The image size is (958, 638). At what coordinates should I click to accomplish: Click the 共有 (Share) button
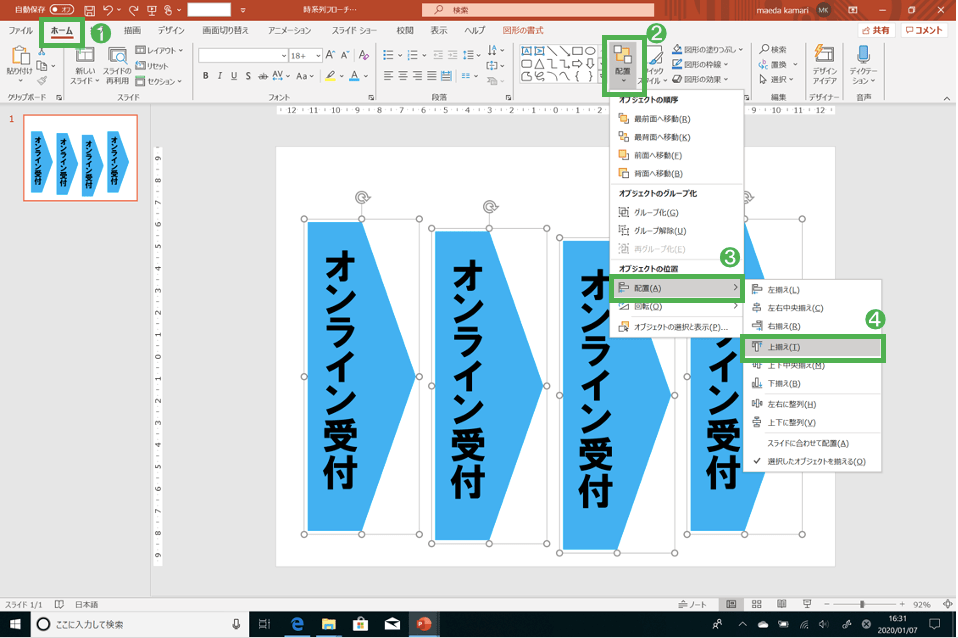877,31
